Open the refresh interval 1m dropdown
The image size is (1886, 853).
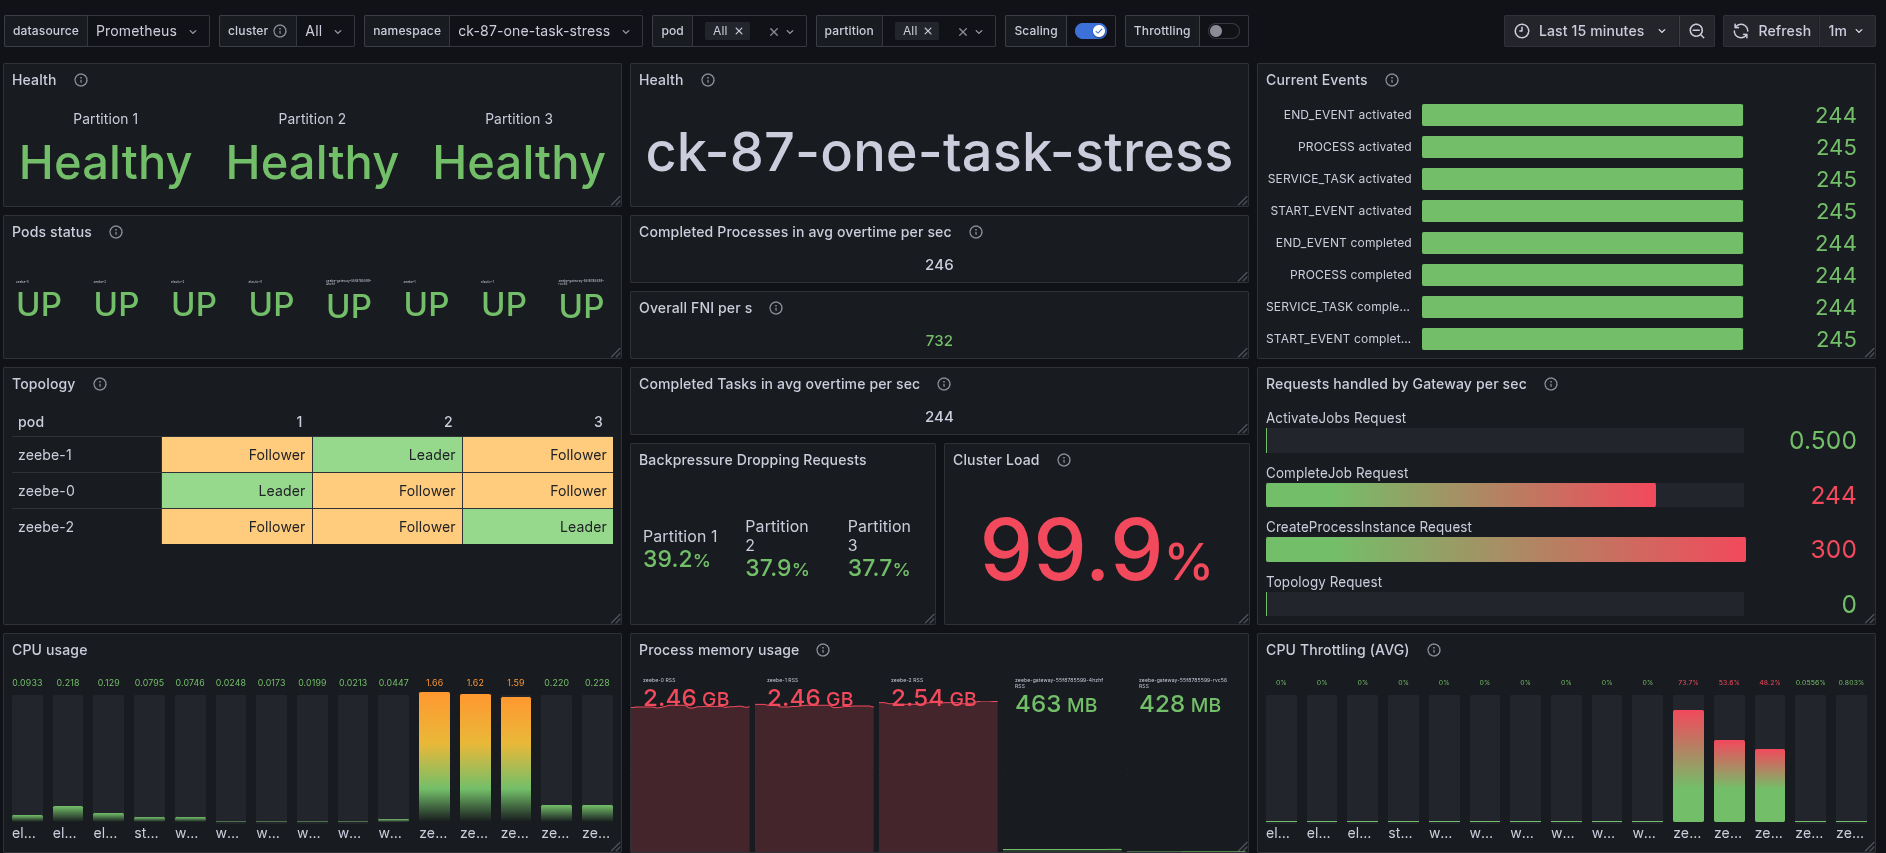click(1846, 31)
